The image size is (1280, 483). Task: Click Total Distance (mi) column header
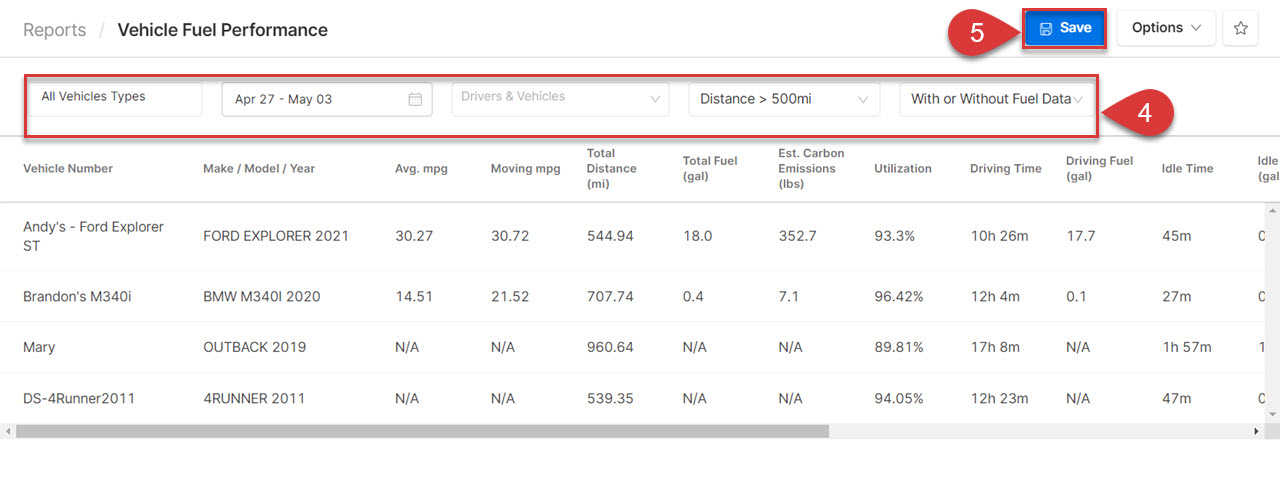(612, 168)
